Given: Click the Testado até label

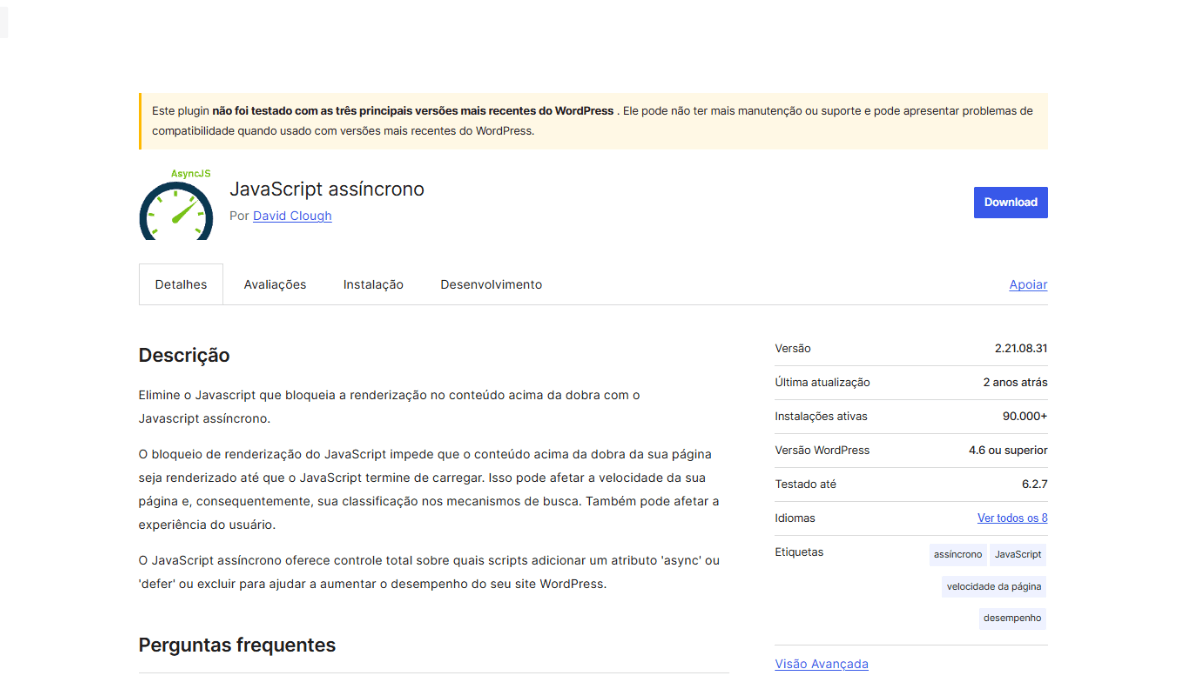Looking at the screenshot, I should [805, 484].
